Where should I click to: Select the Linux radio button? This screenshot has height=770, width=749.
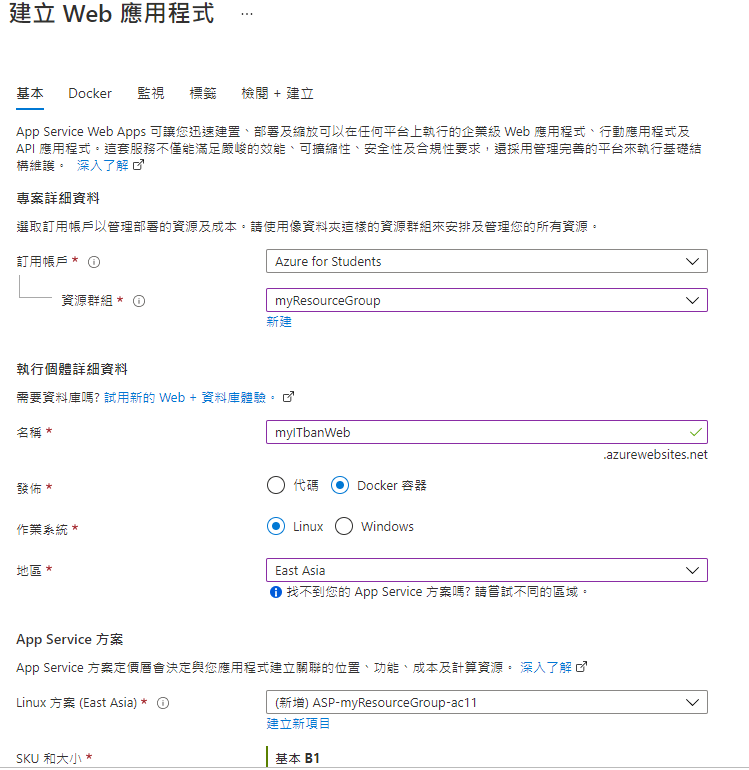click(x=276, y=526)
